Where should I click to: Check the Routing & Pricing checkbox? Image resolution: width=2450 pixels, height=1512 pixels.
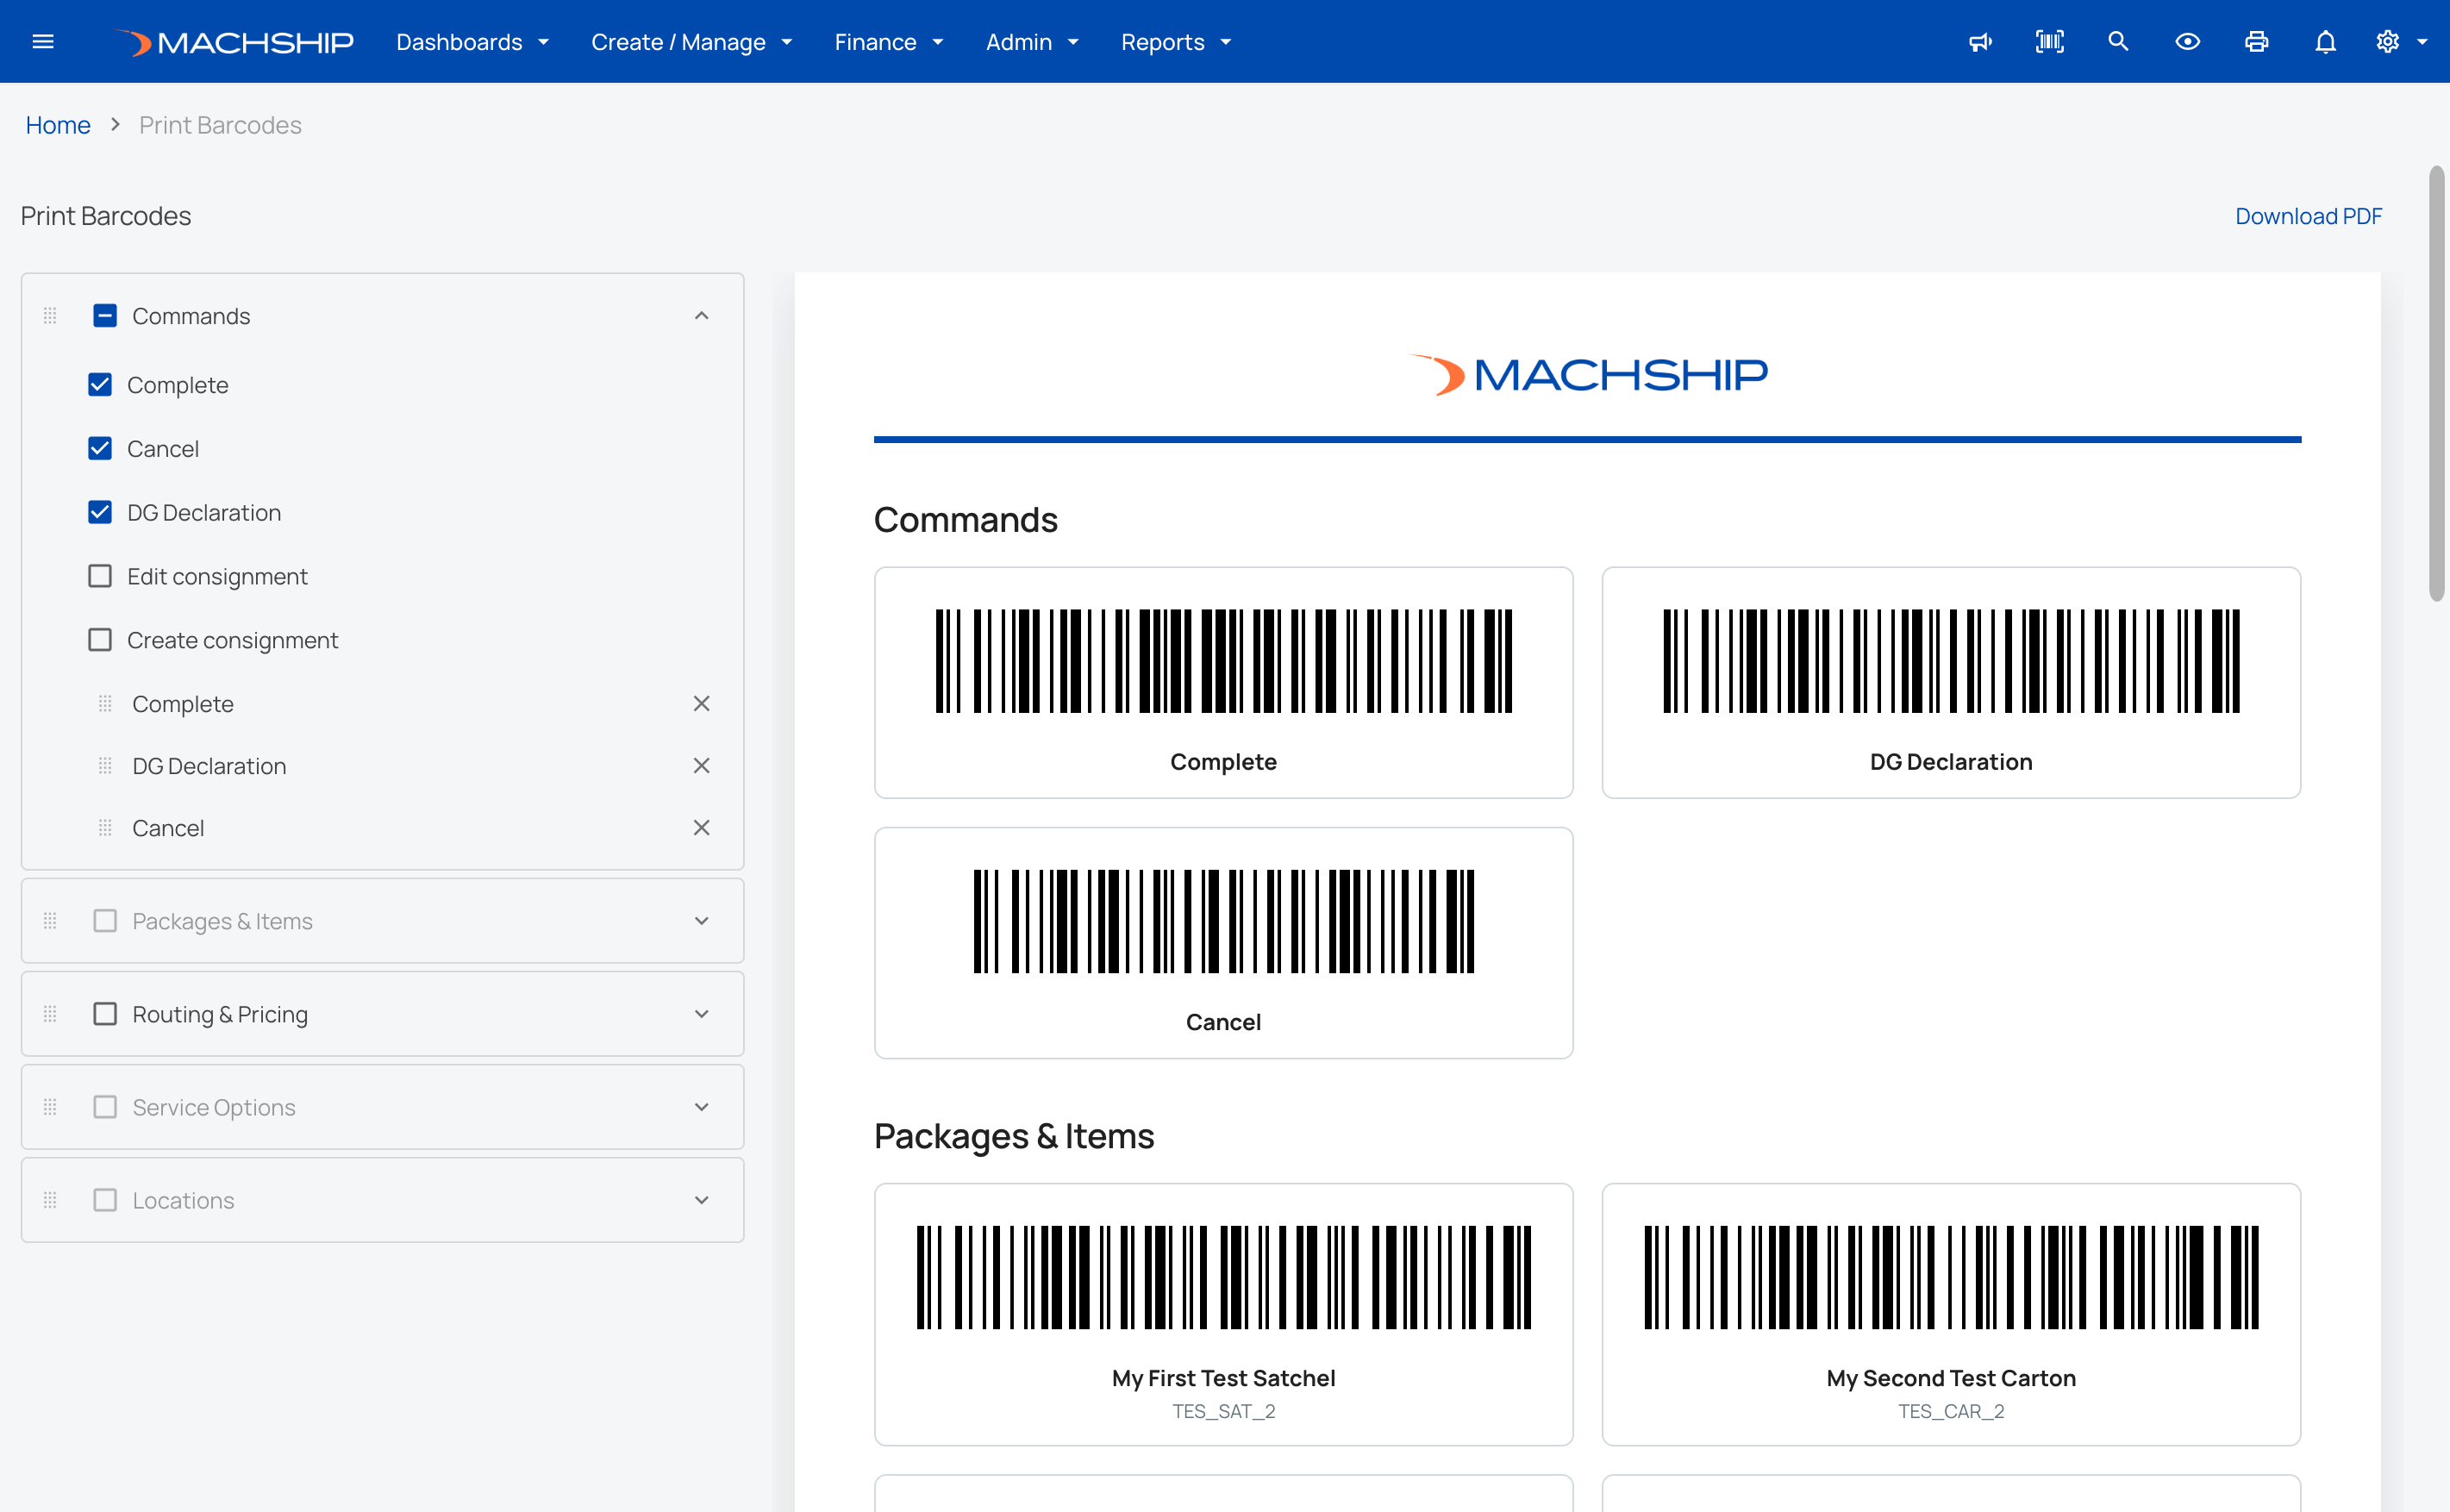point(105,1014)
